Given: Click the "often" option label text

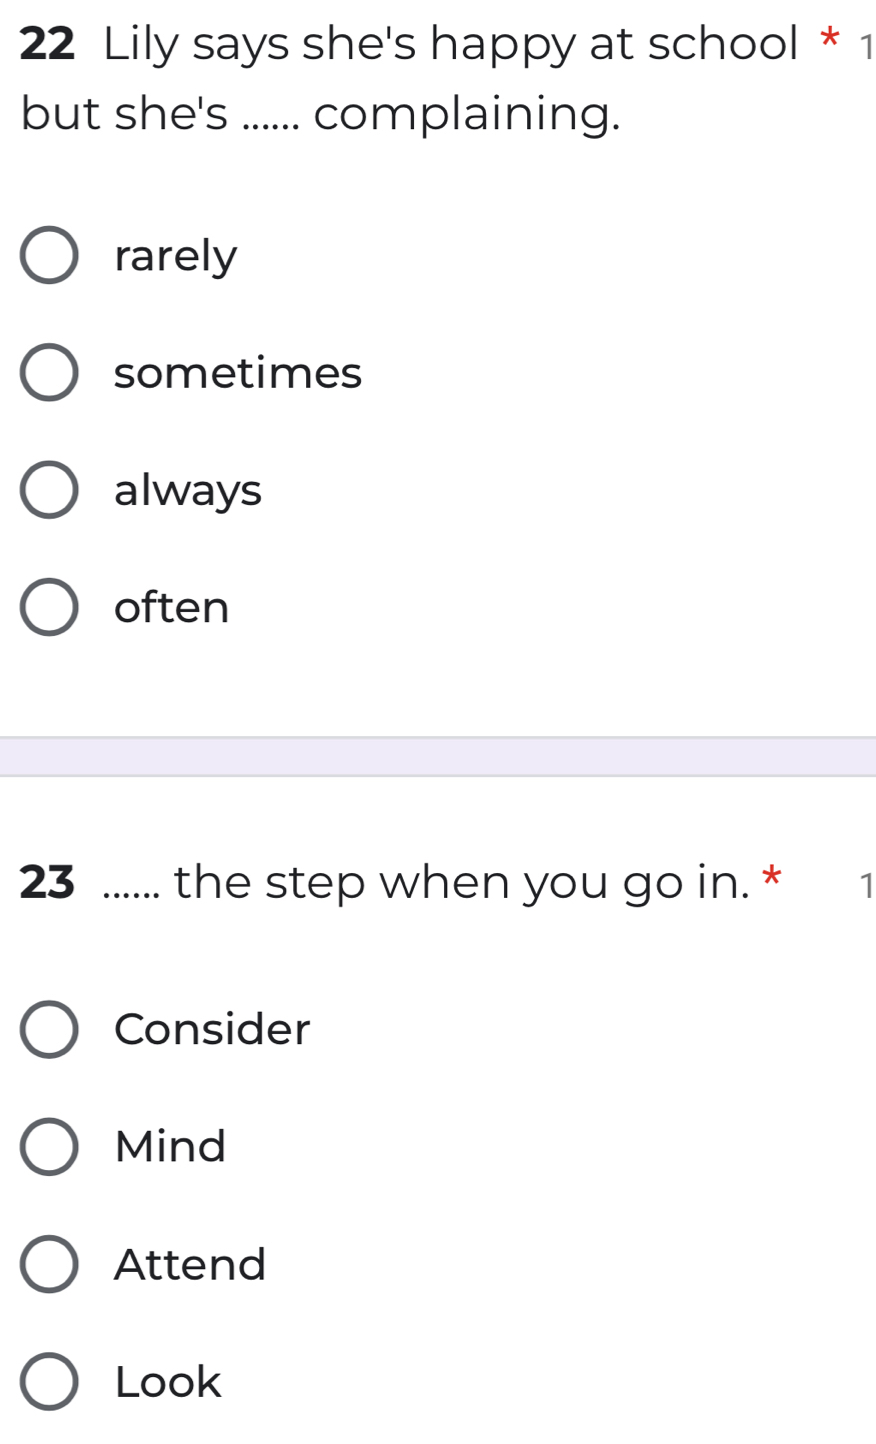Looking at the screenshot, I should pos(171,607).
